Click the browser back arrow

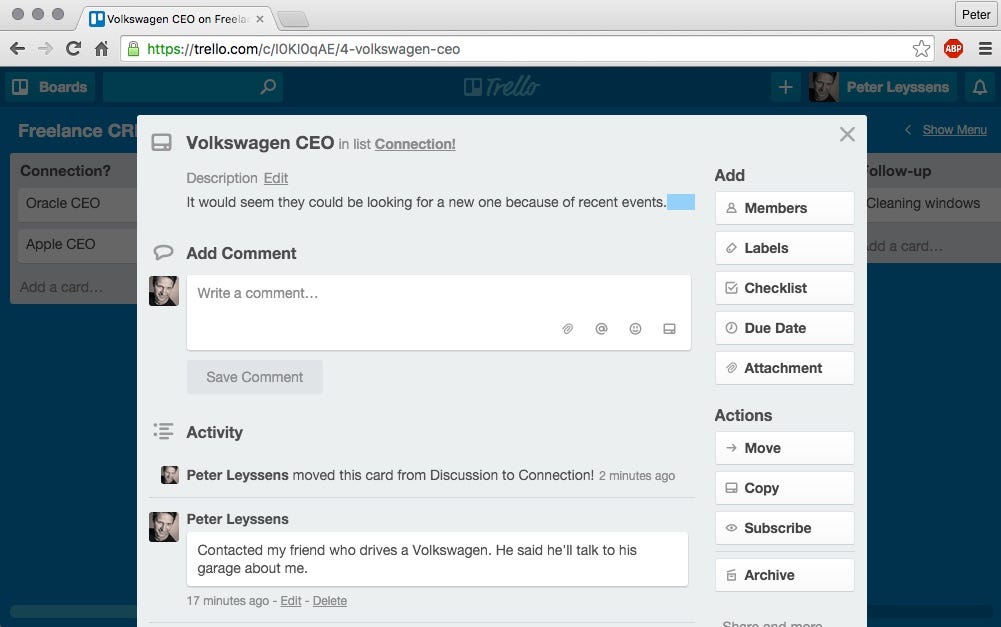click(x=17, y=49)
